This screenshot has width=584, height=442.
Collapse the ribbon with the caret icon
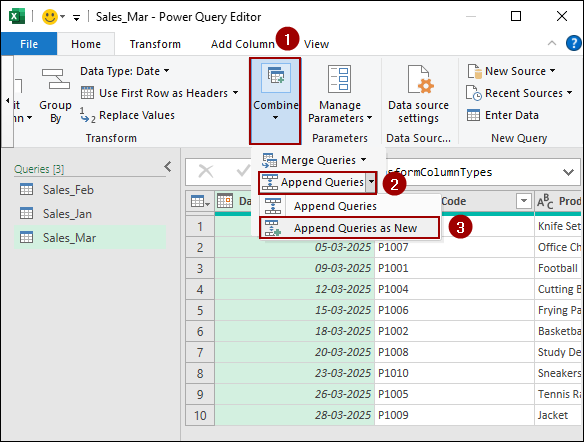click(x=552, y=43)
